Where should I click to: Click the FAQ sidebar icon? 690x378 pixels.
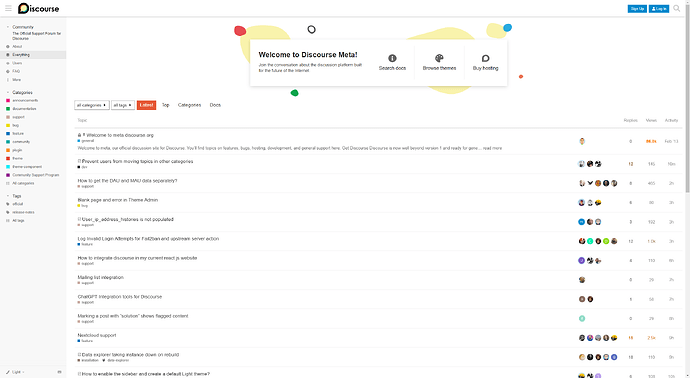click(7, 71)
